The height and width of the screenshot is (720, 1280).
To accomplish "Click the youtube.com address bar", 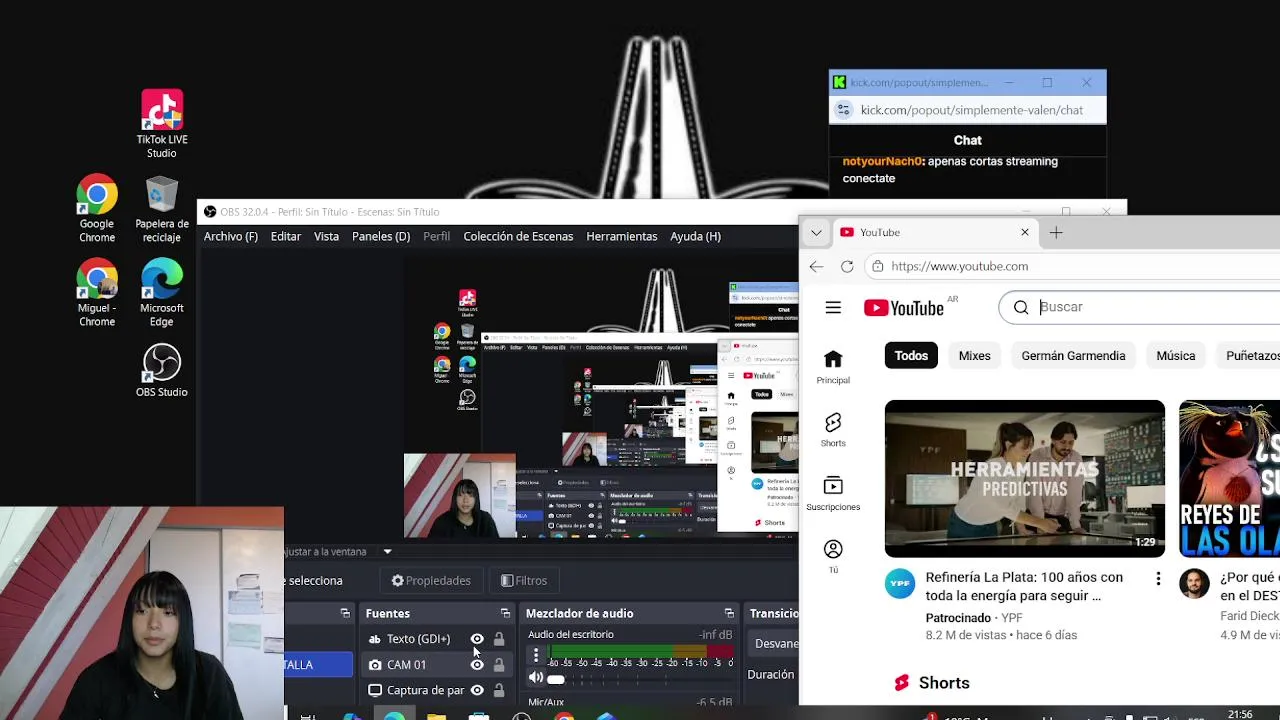I will coord(1070,266).
